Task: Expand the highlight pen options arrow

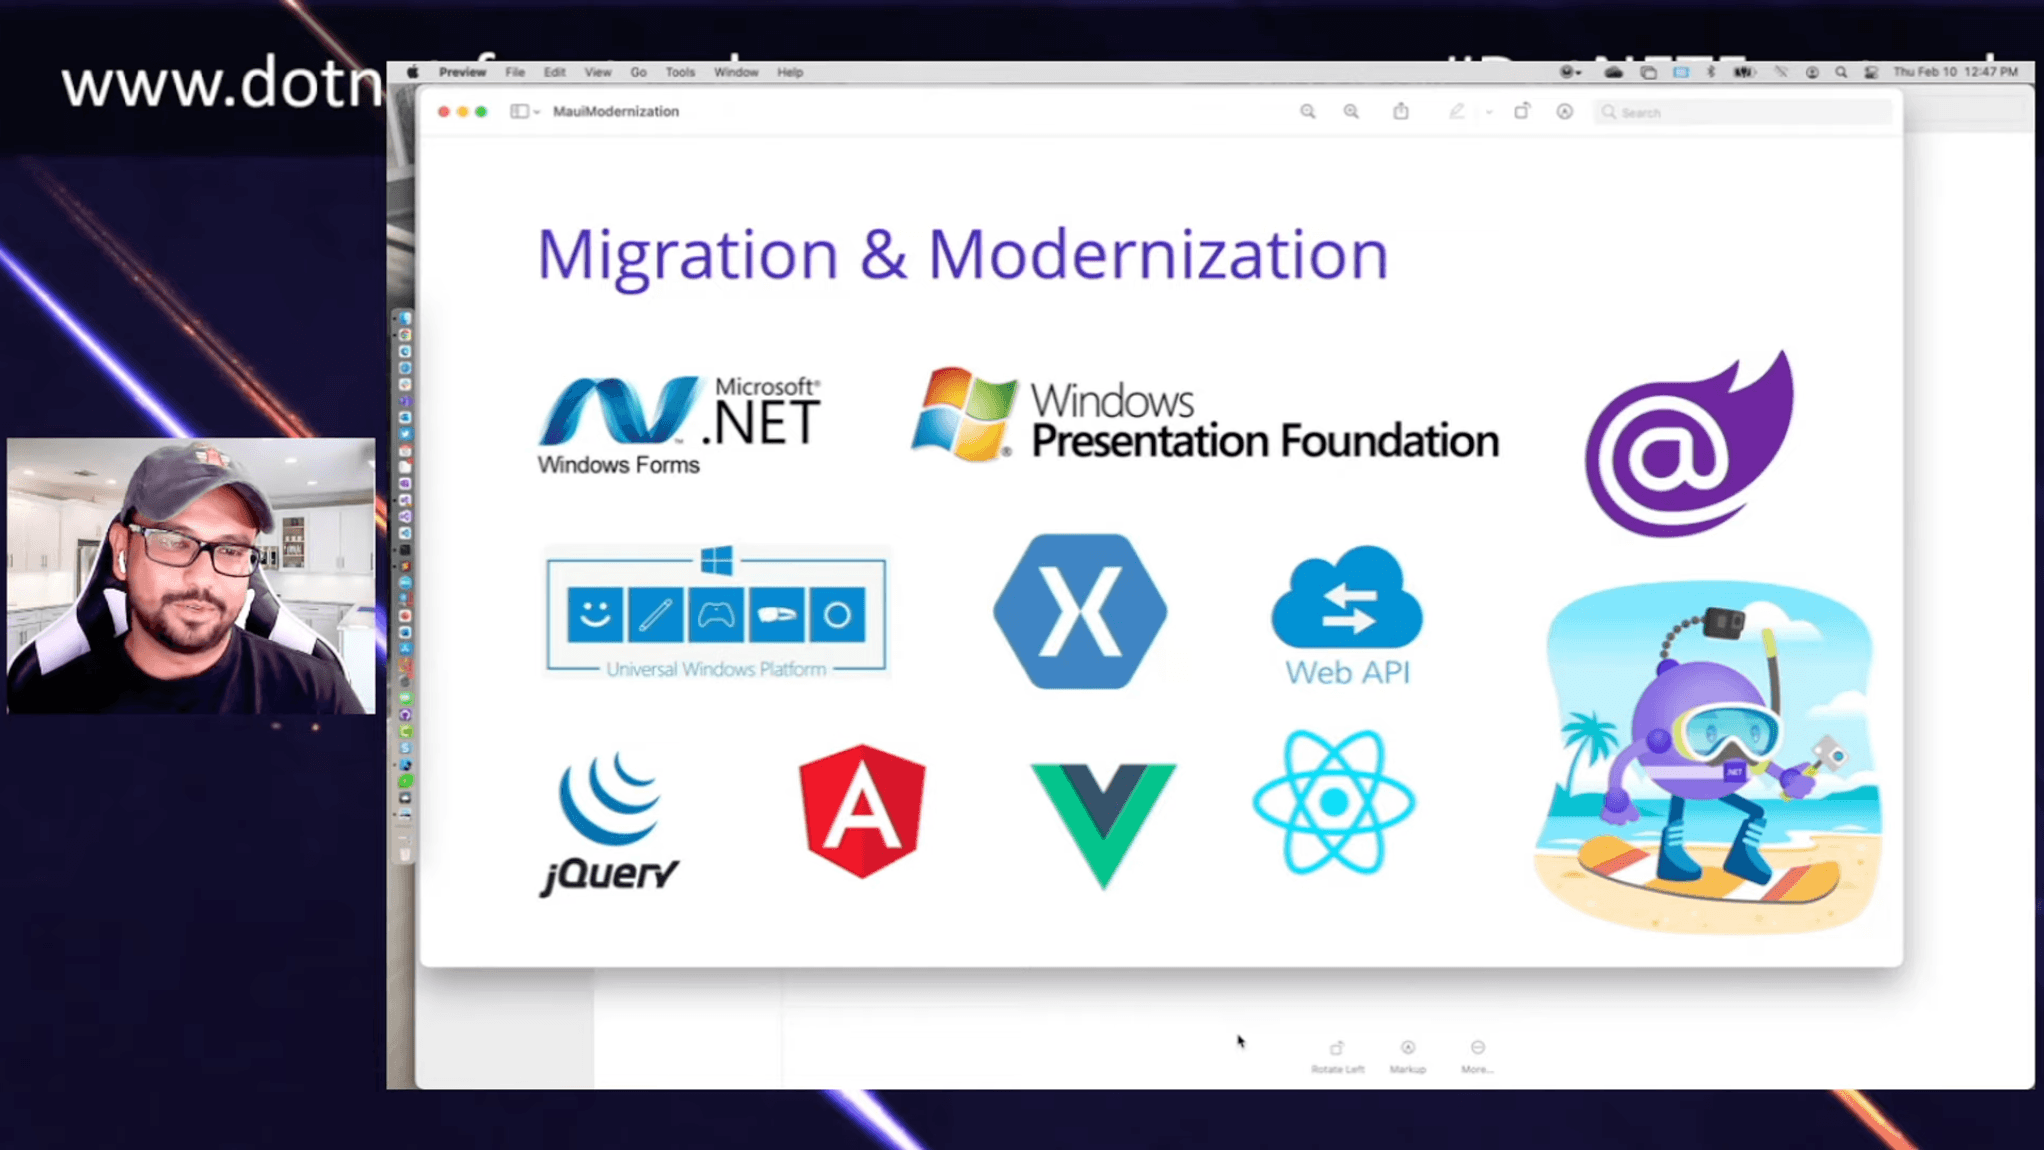Action: 1489,113
